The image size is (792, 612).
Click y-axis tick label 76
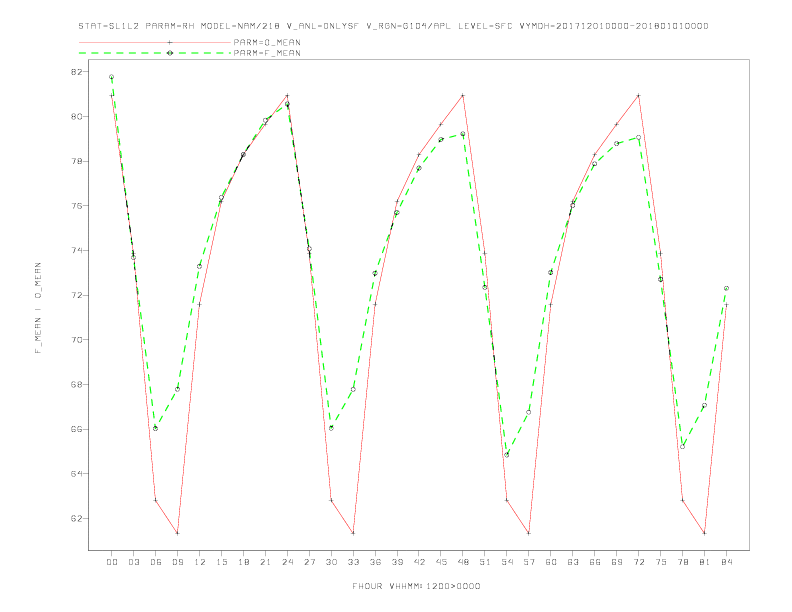[76, 206]
